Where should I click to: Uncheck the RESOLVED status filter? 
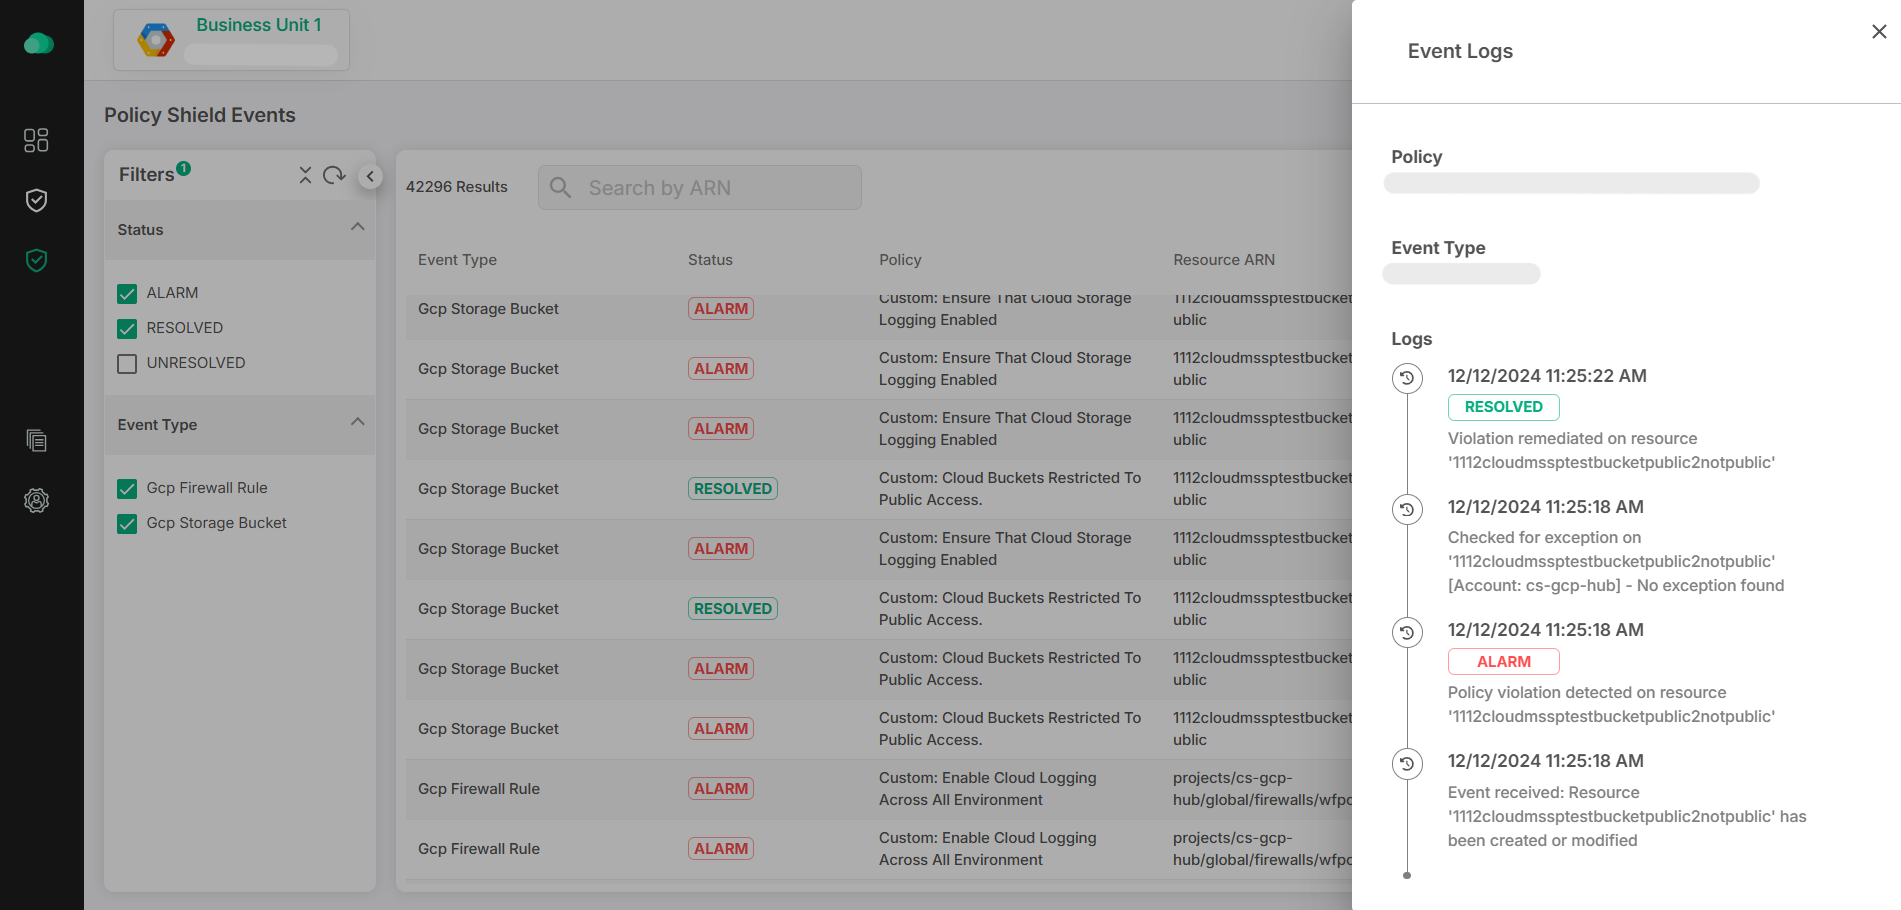[x=127, y=329]
